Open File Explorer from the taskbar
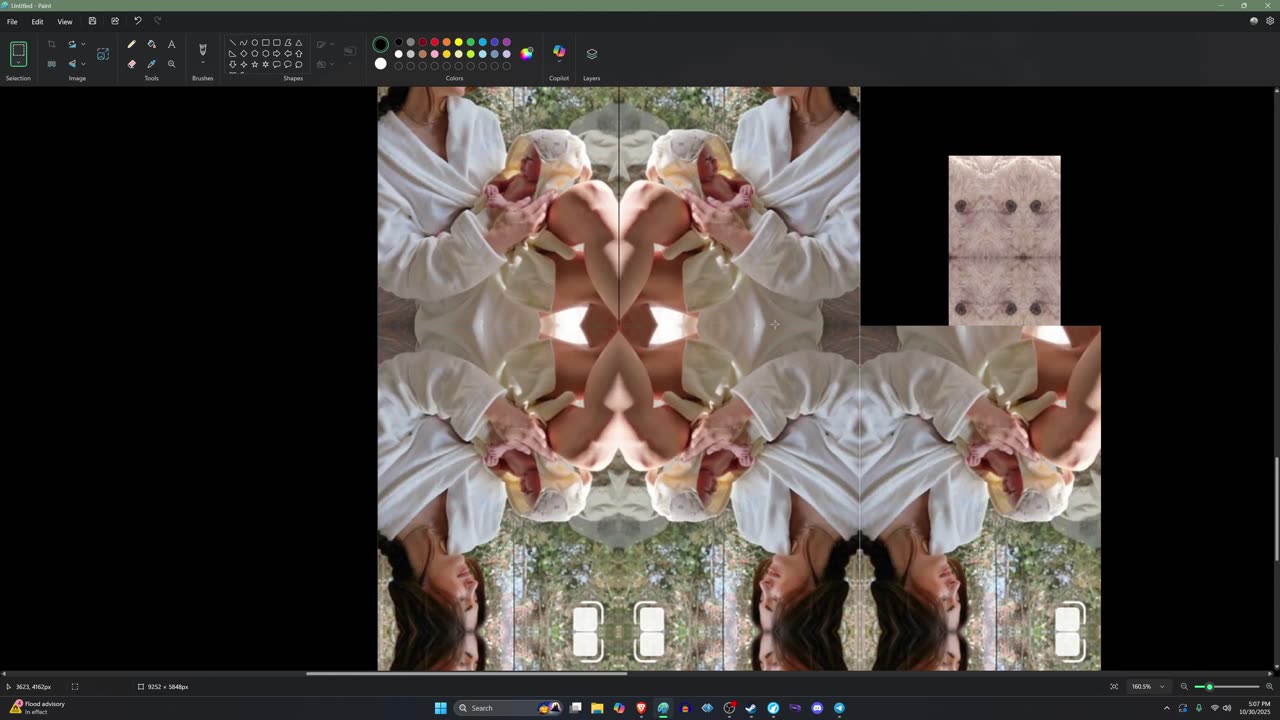Image resolution: width=1280 pixels, height=720 pixels. (597, 708)
